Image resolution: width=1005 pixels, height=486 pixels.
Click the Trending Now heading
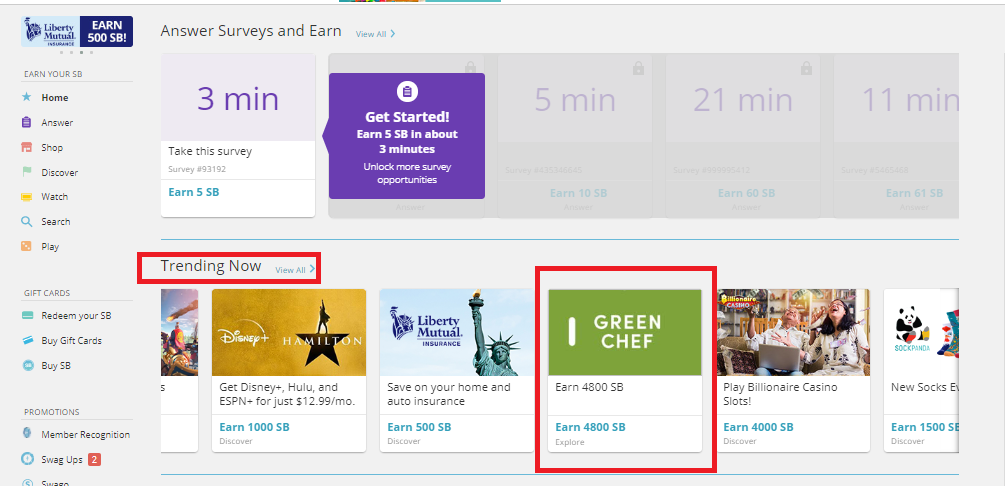click(211, 266)
